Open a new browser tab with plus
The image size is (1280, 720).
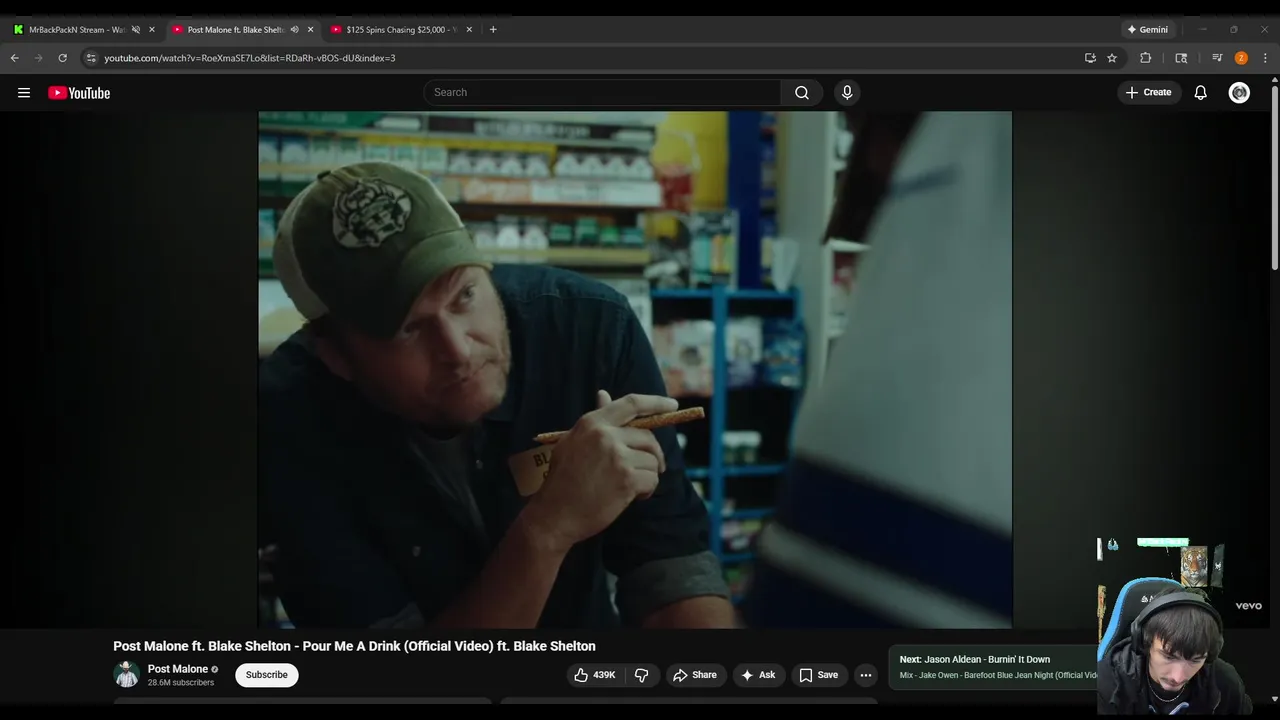pos(493,29)
